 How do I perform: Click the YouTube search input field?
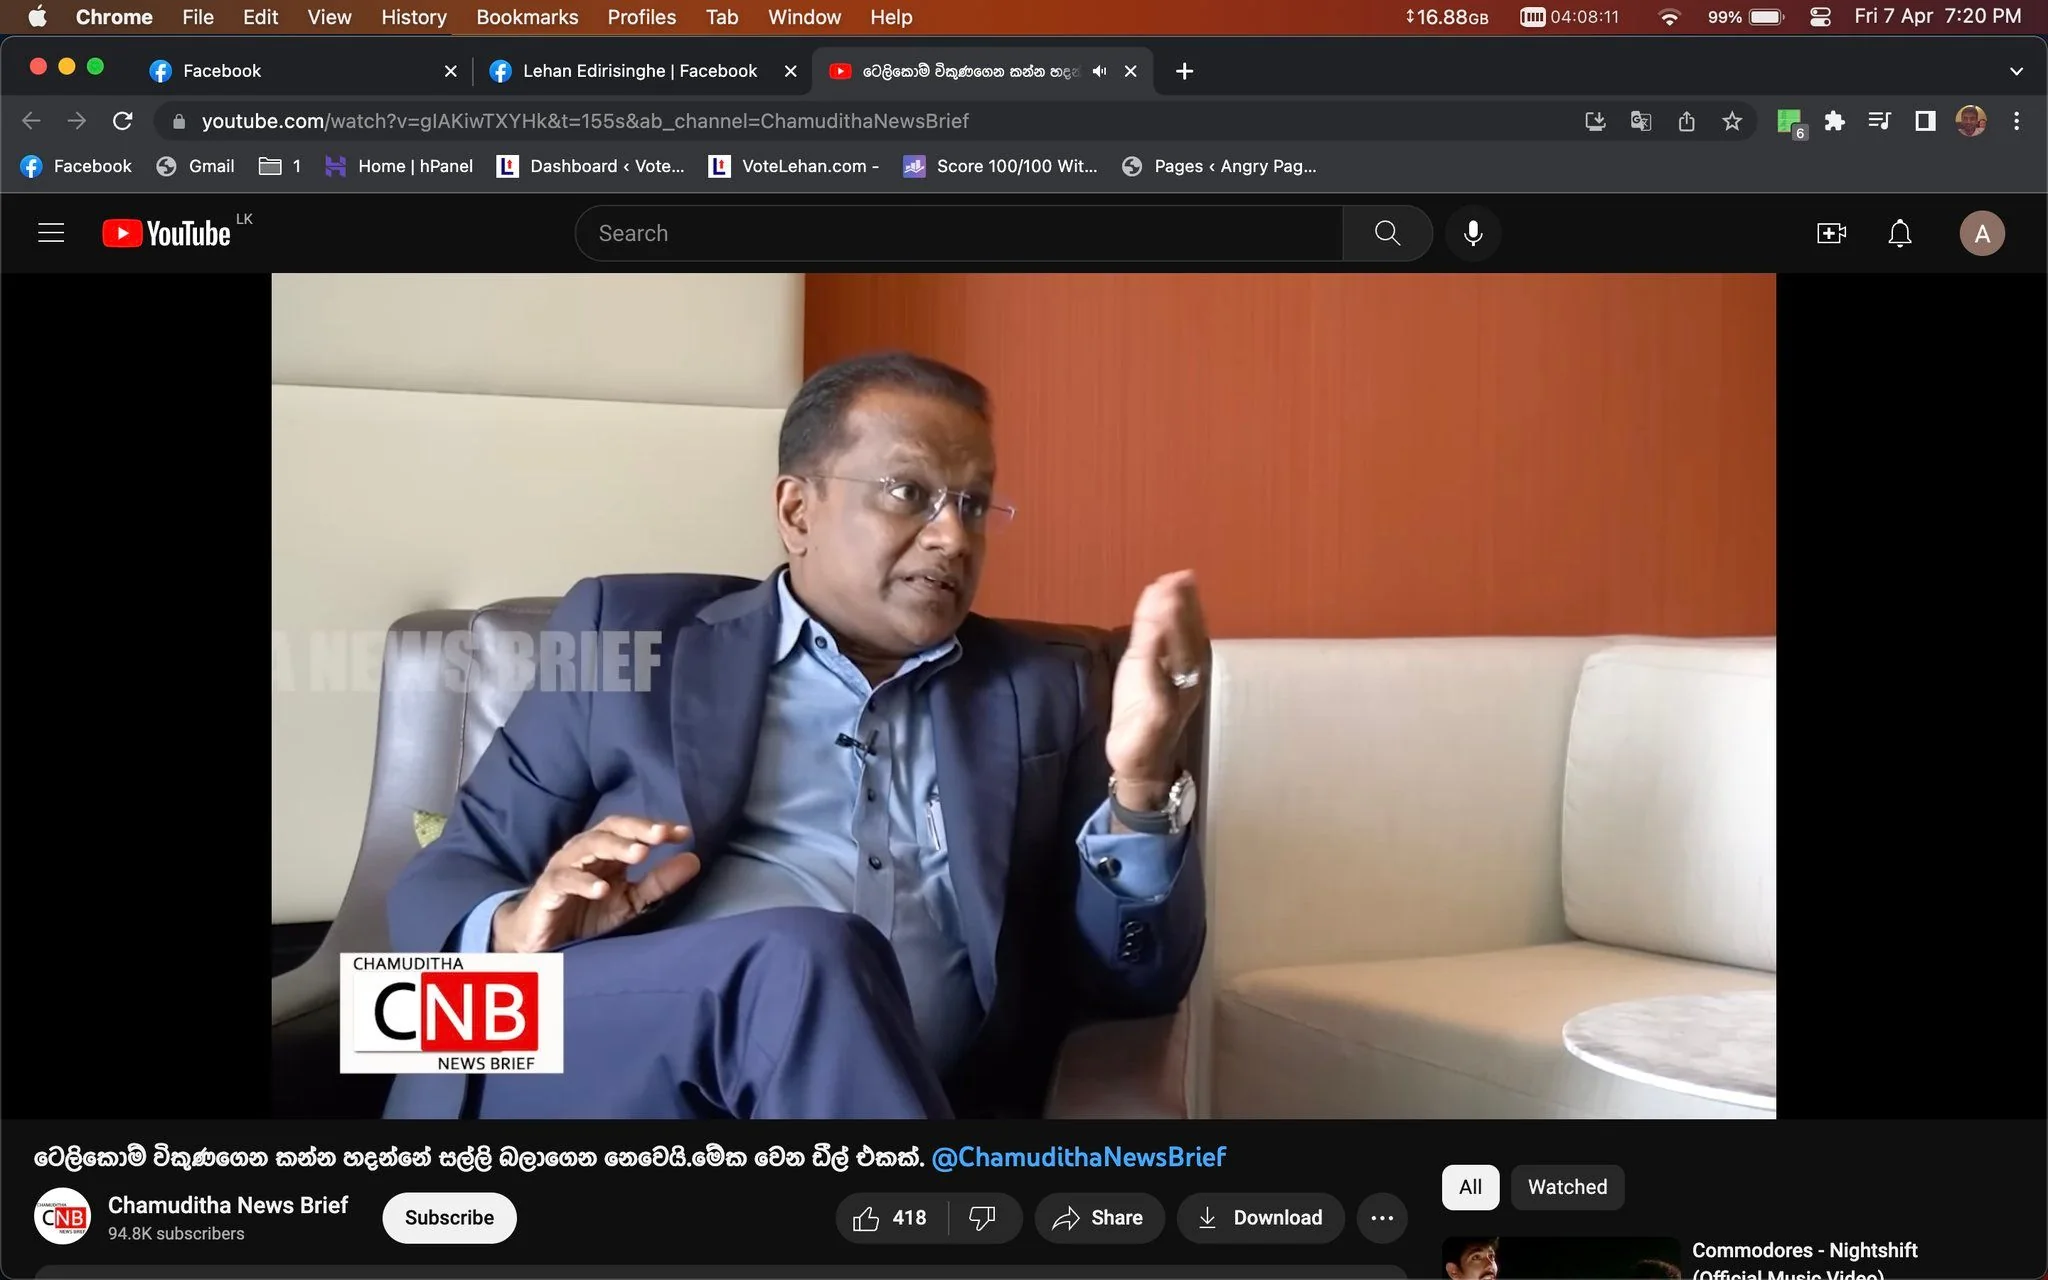[958, 233]
